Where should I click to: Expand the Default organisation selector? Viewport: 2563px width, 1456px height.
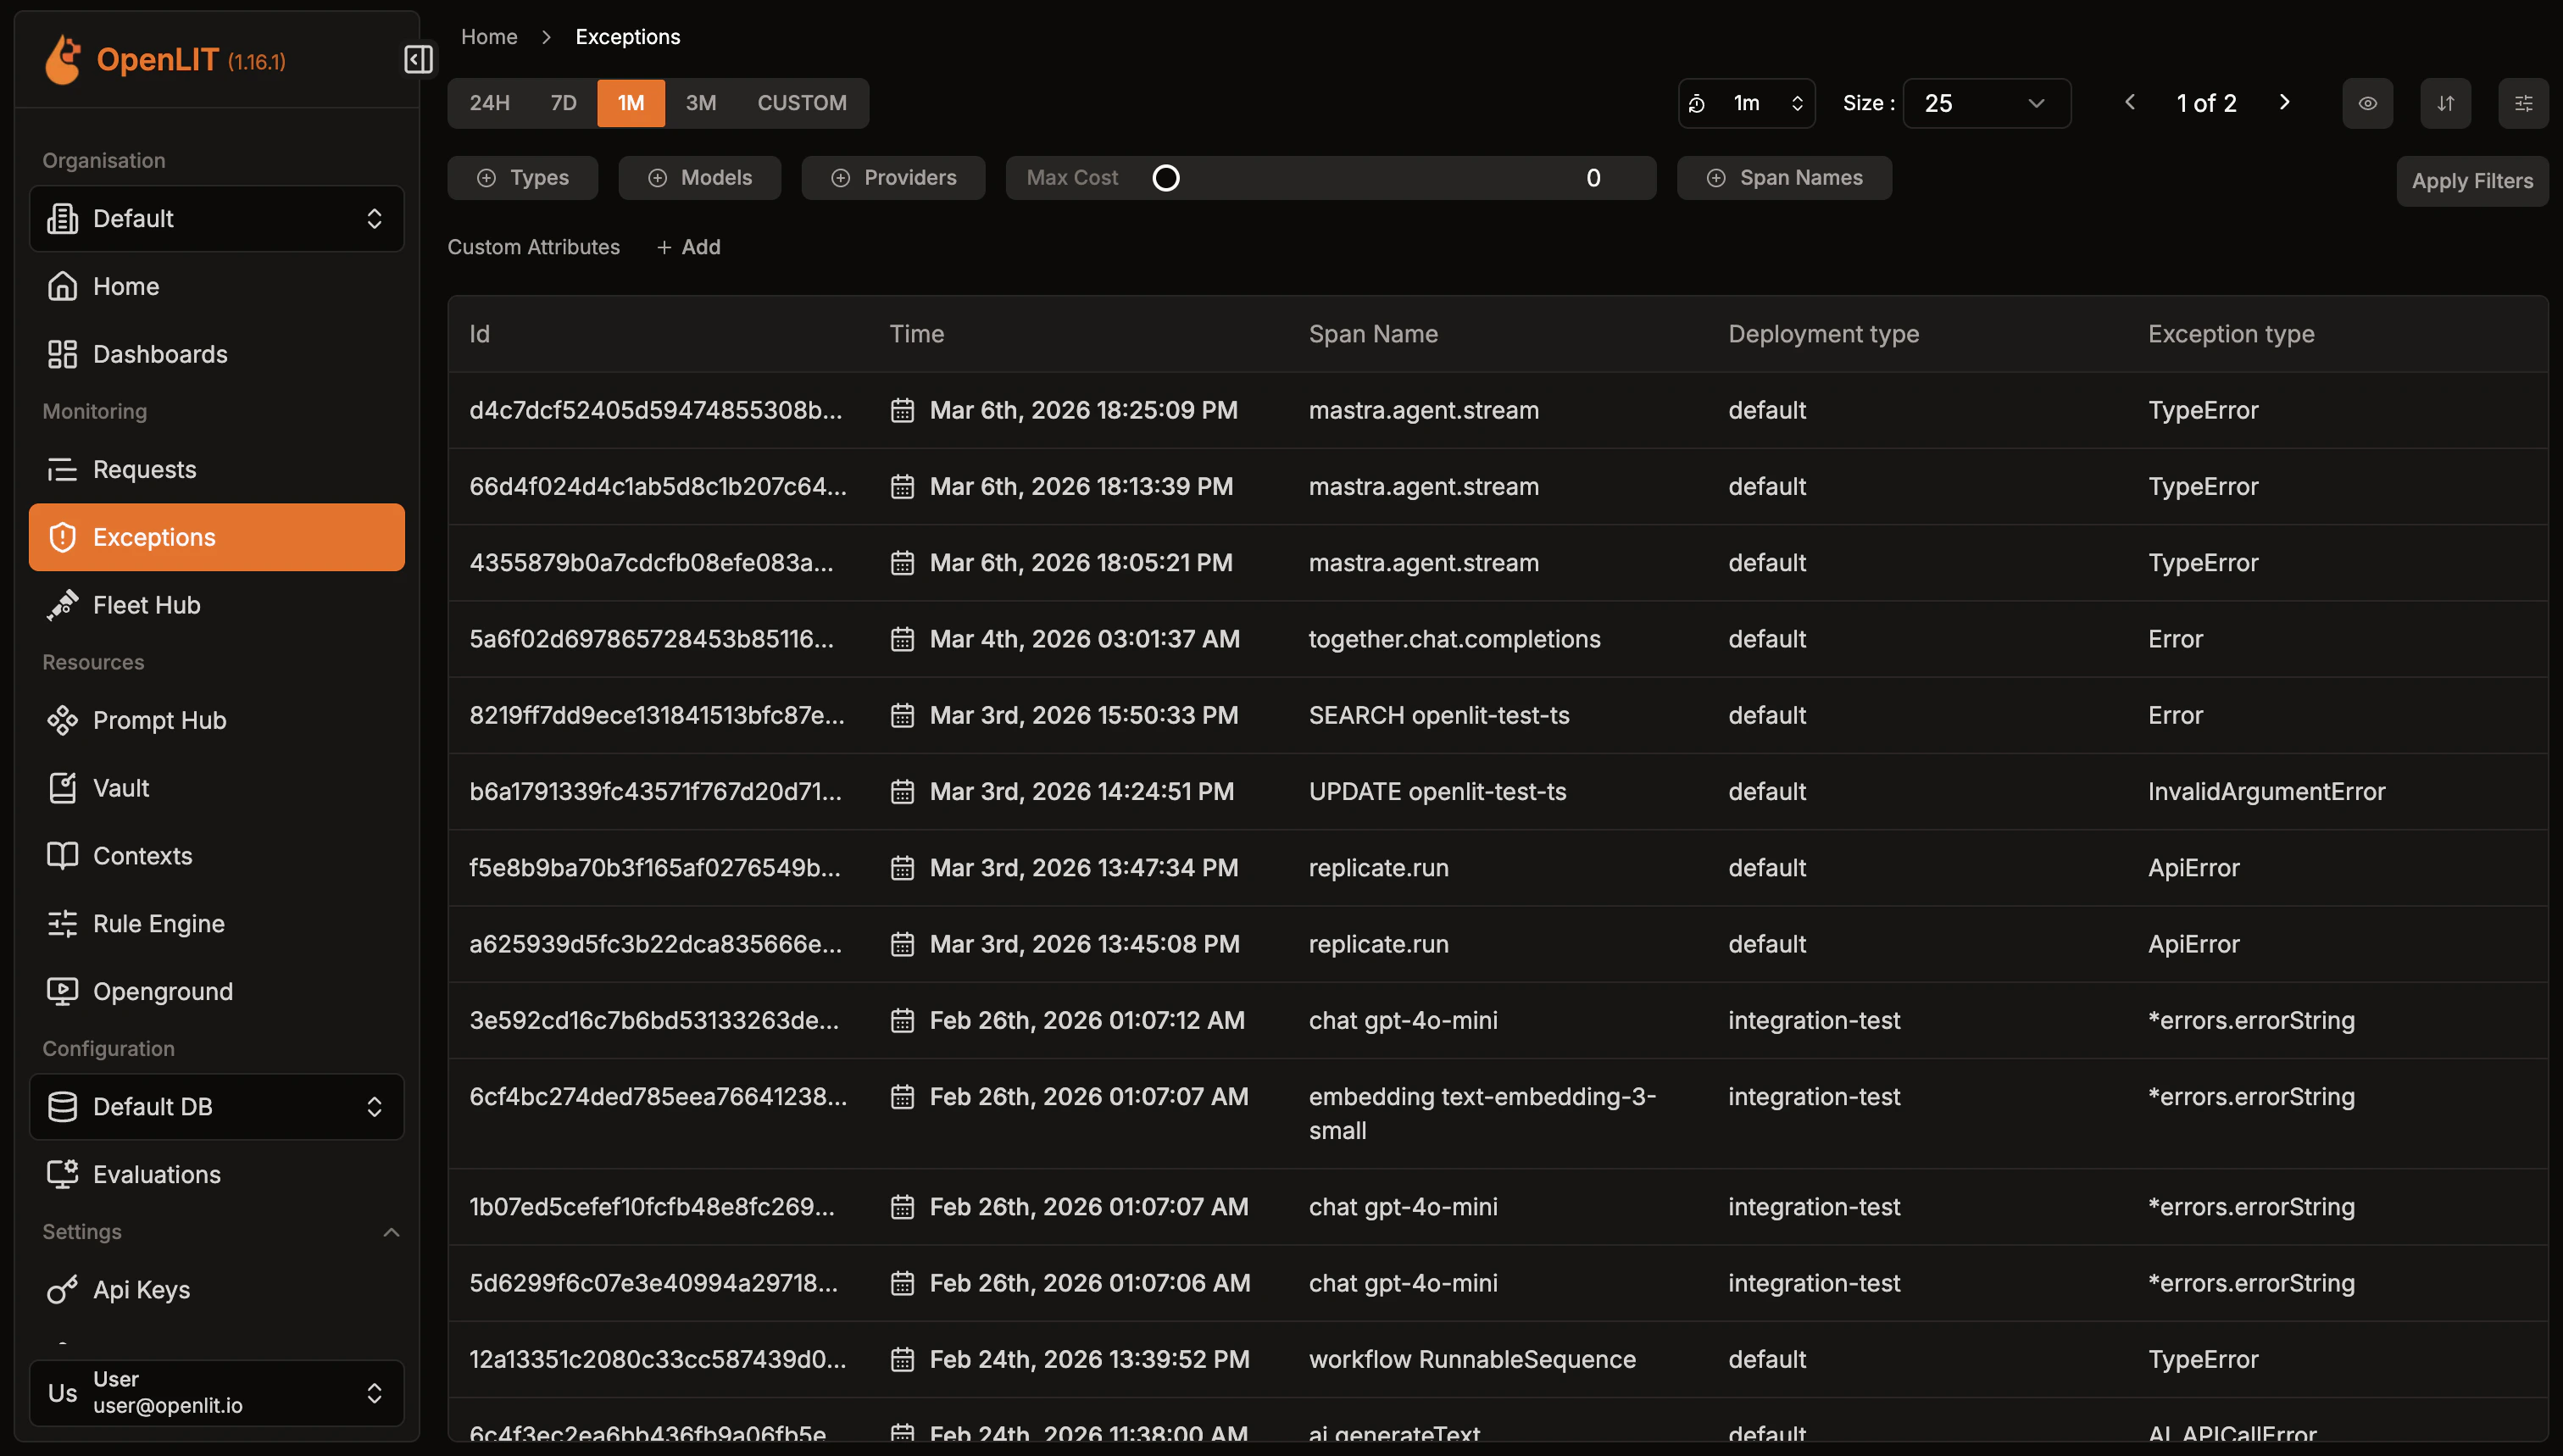click(x=216, y=218)
